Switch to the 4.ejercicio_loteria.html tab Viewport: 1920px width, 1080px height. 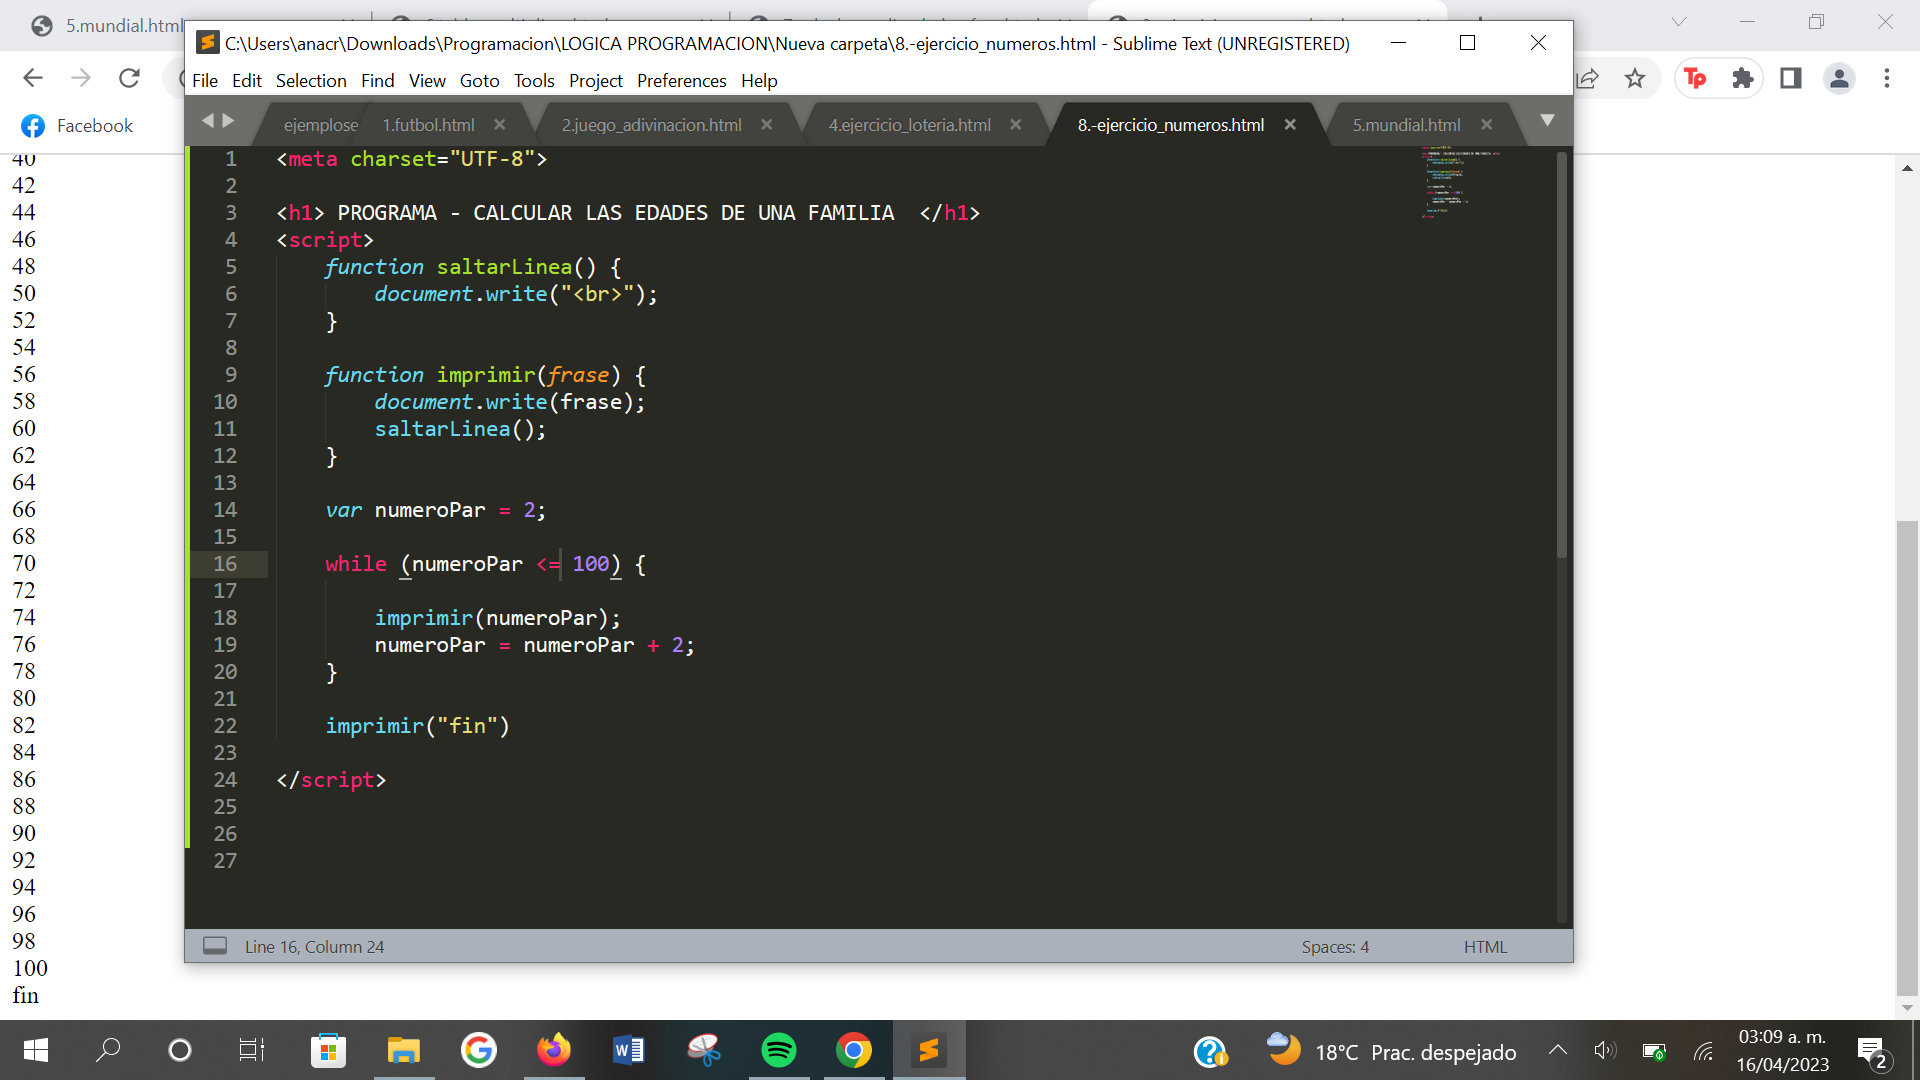(909, 125)
